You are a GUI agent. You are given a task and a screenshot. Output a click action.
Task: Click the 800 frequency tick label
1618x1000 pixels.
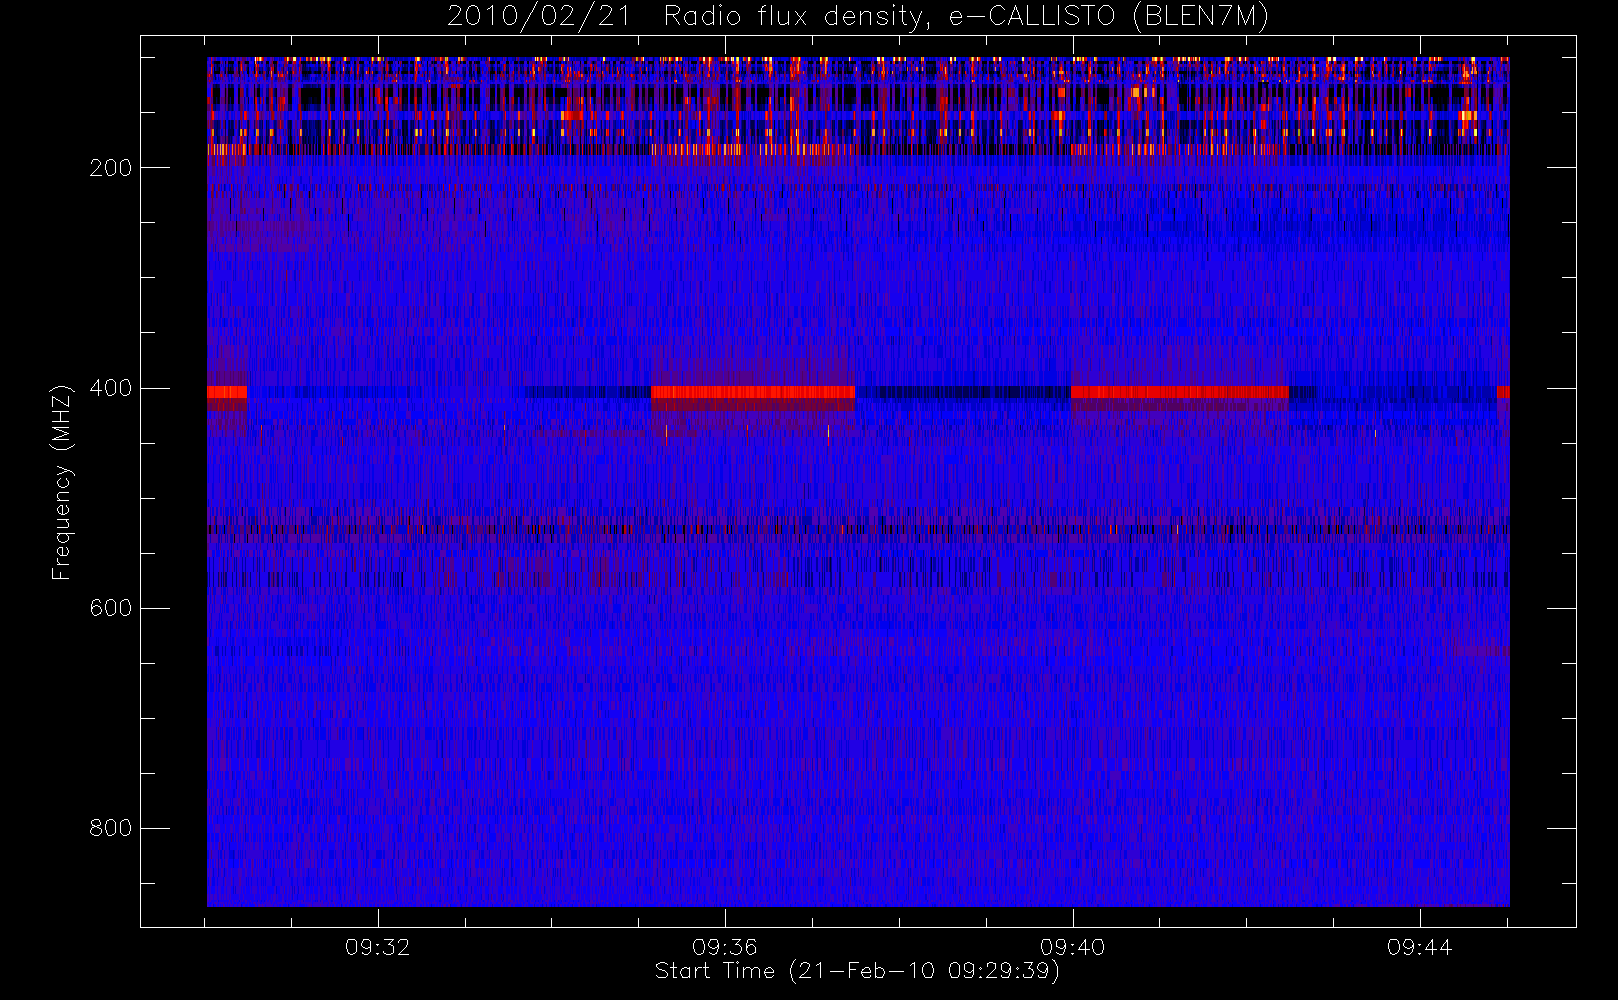pyautogui.click(x=110, y=828)
